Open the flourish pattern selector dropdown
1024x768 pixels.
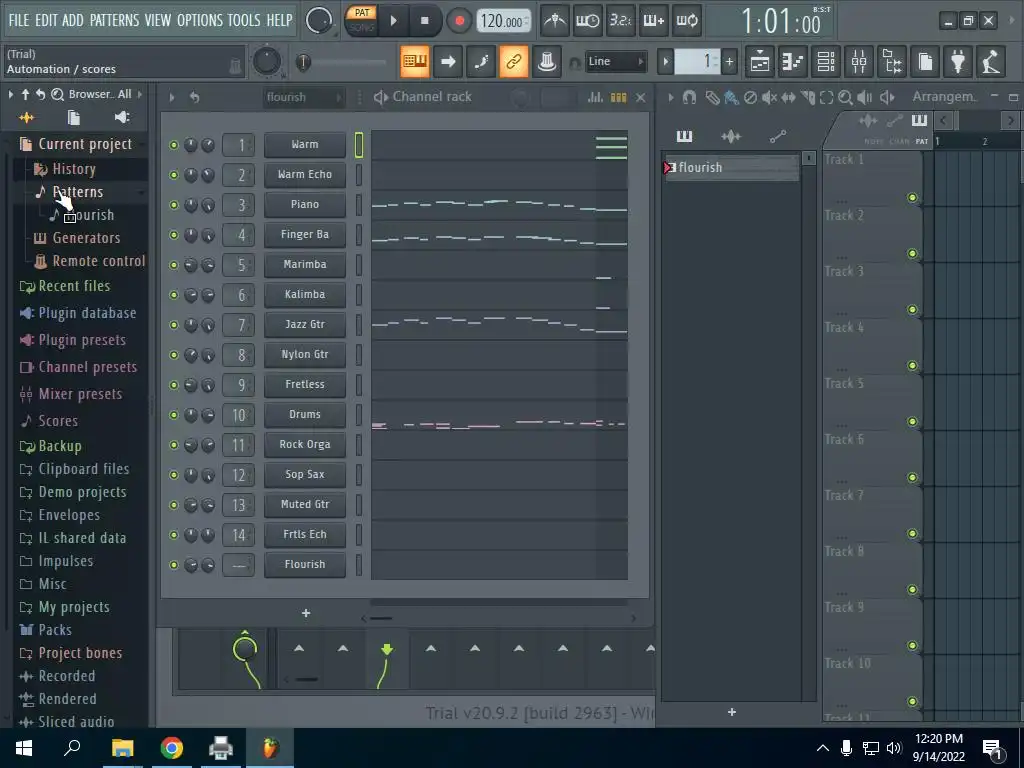pos(304,97)
